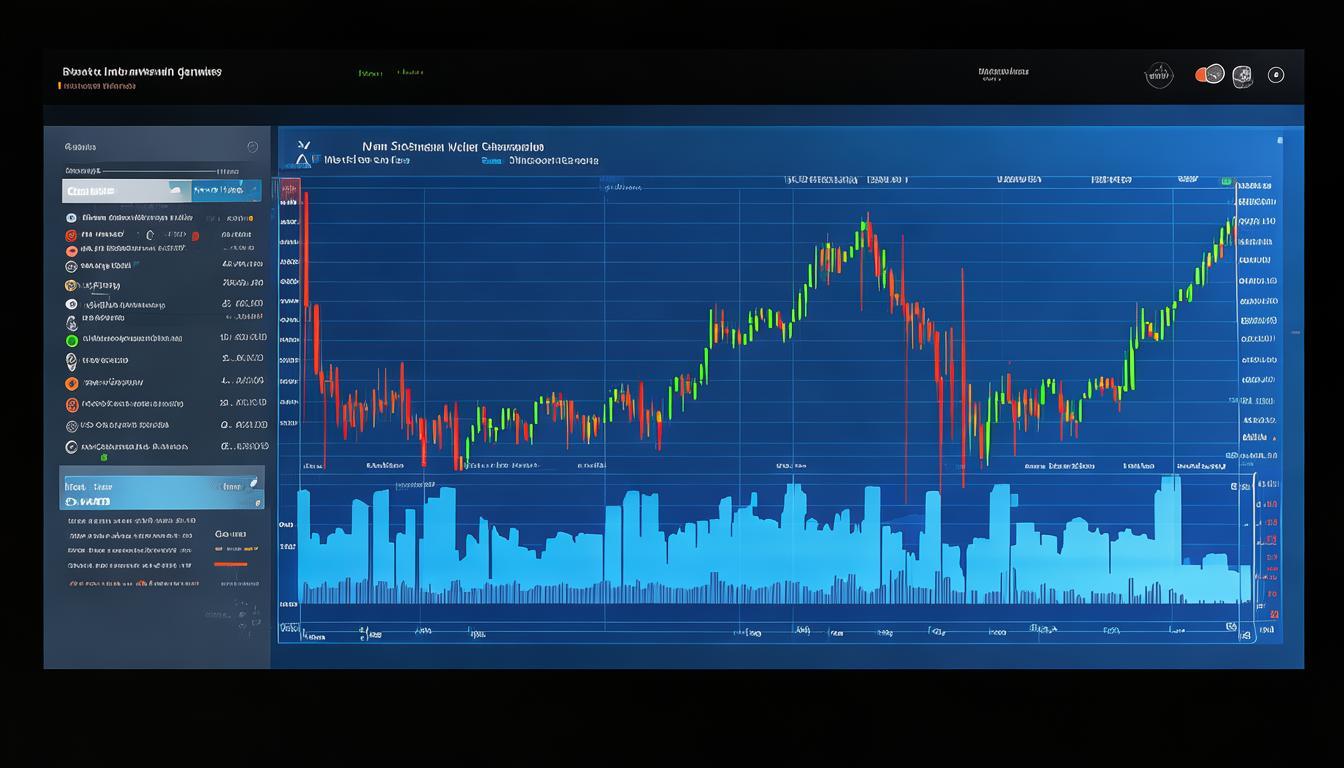Image resolution: width=1344 pixels, height=768 pixels.
Task: Open the blue text selector beside chart subtitle
Action: click(492, 159)
